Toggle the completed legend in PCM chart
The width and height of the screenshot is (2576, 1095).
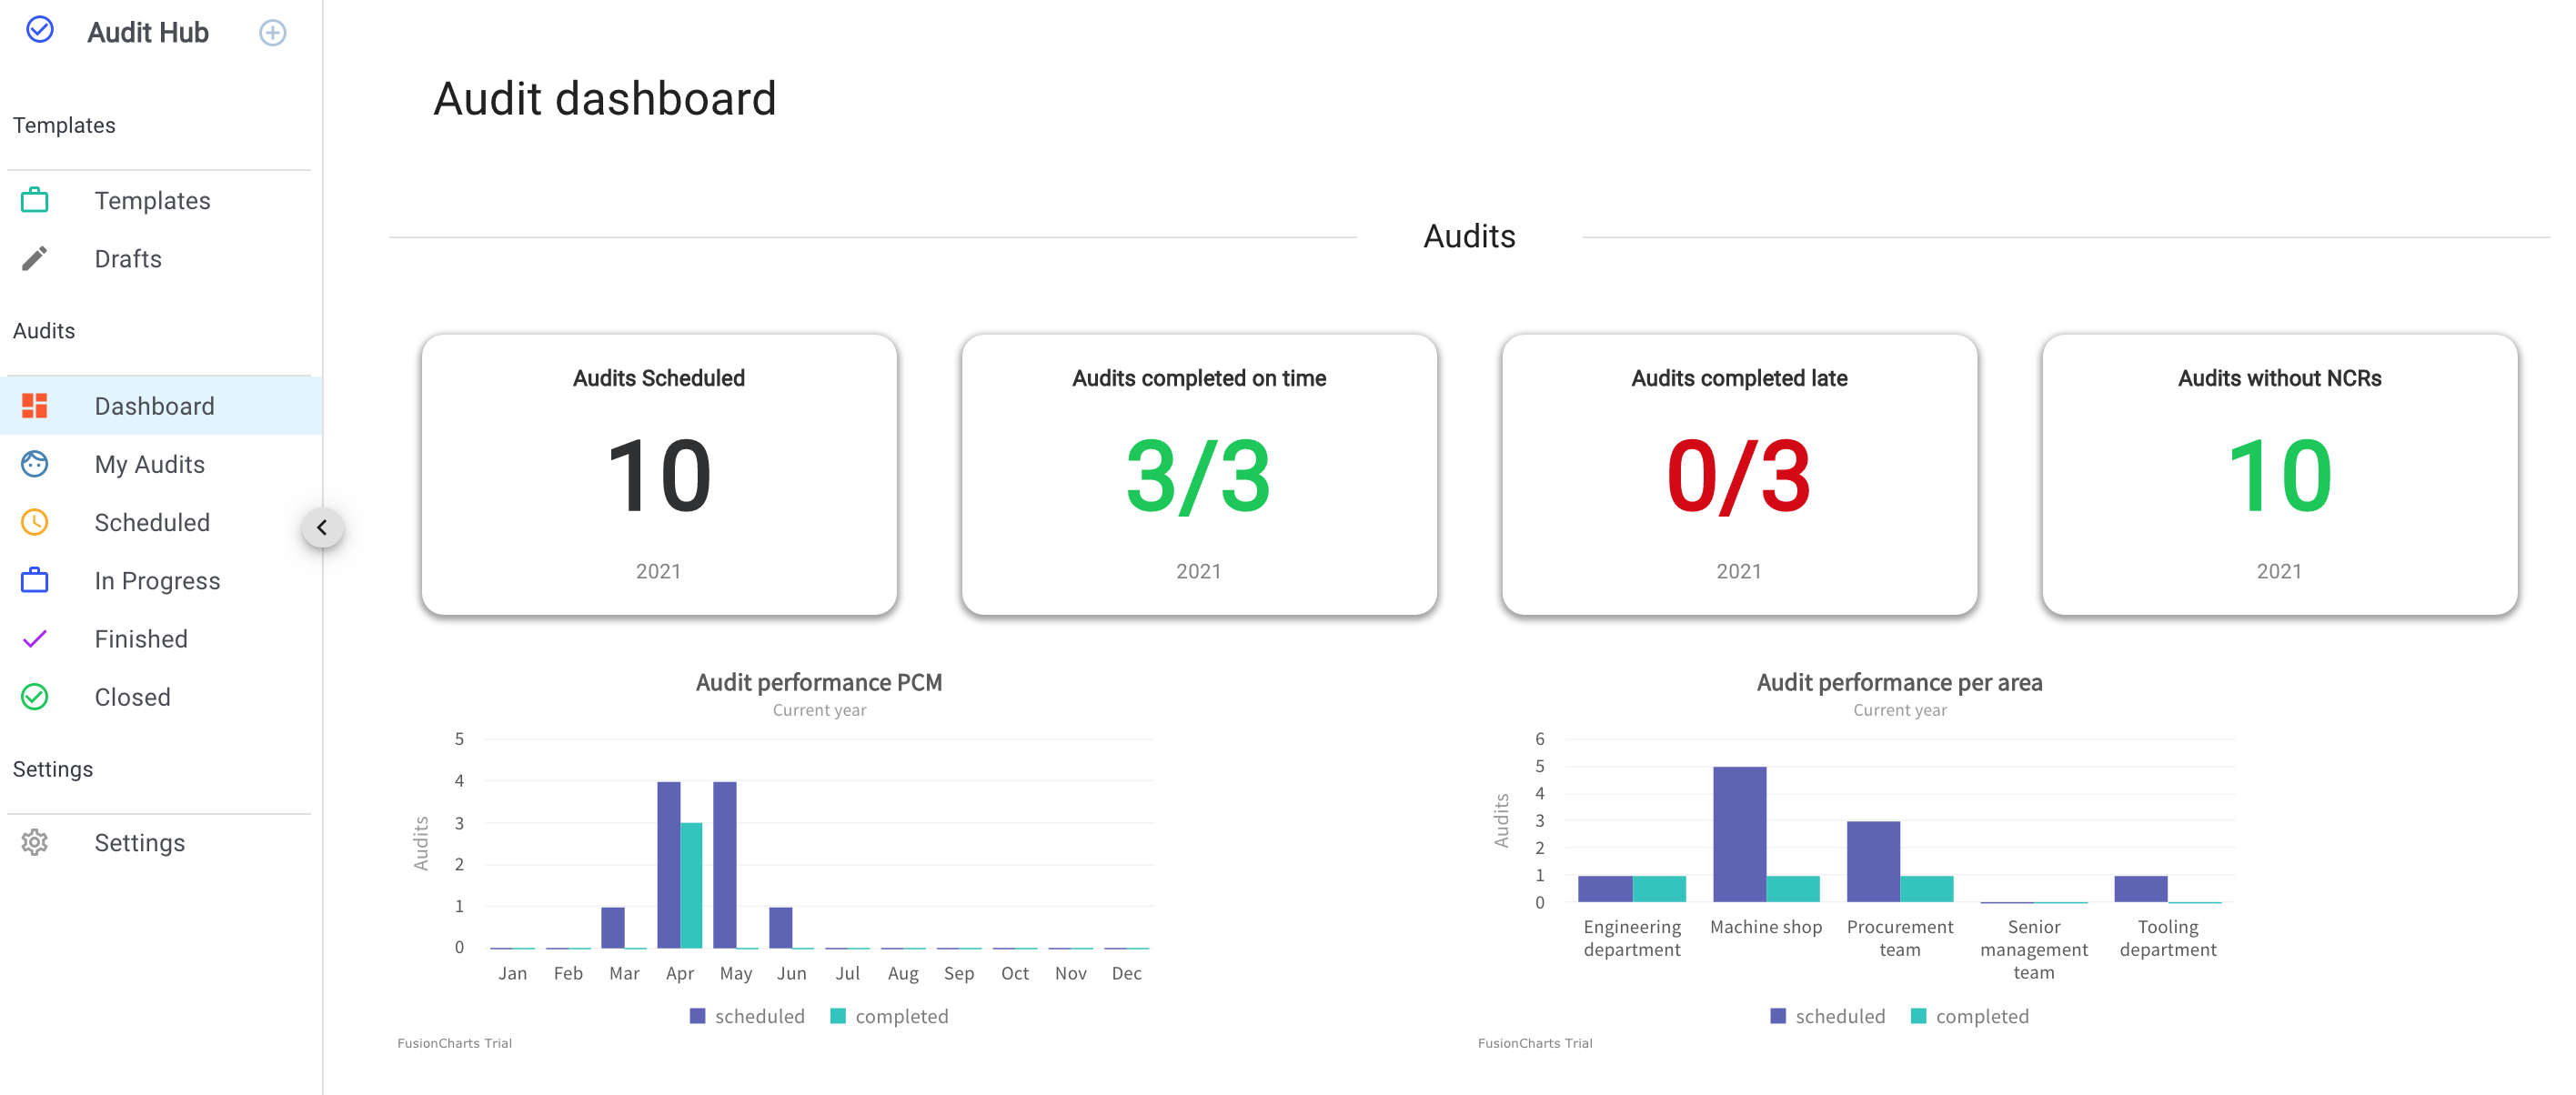point(888,1016)
